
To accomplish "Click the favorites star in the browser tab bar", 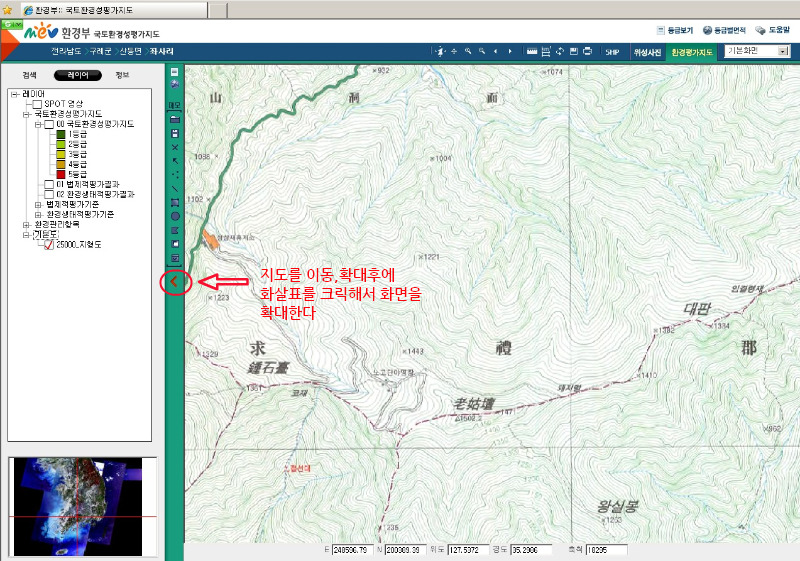I will (7, 10).
